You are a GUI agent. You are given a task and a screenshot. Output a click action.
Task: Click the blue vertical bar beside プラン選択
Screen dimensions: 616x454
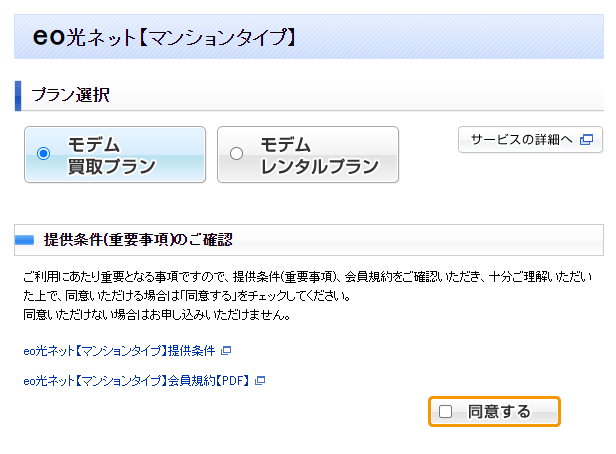click(18, 96)
